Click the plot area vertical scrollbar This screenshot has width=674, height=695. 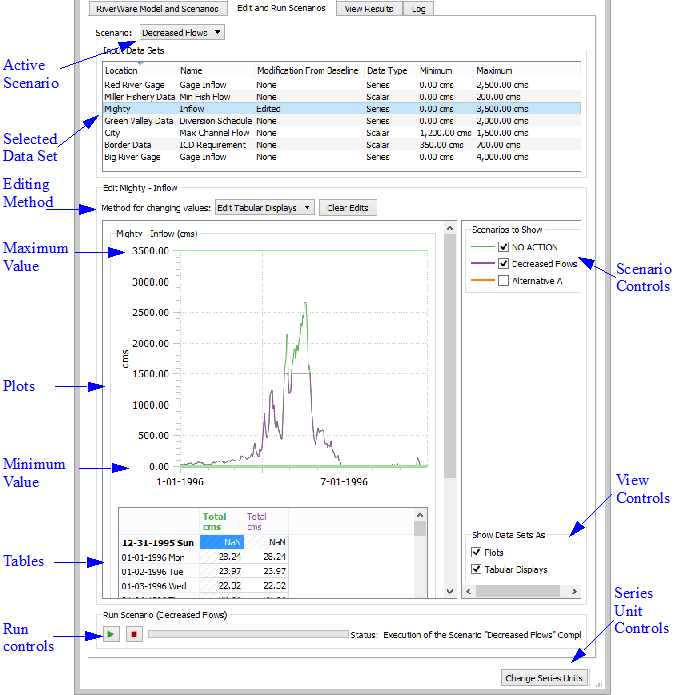point(449,350)
